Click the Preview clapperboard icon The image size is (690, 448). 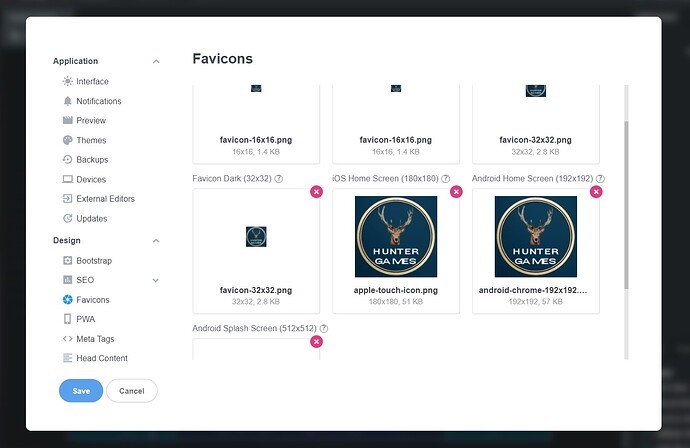pyautogui.click(x=67, y=120)
